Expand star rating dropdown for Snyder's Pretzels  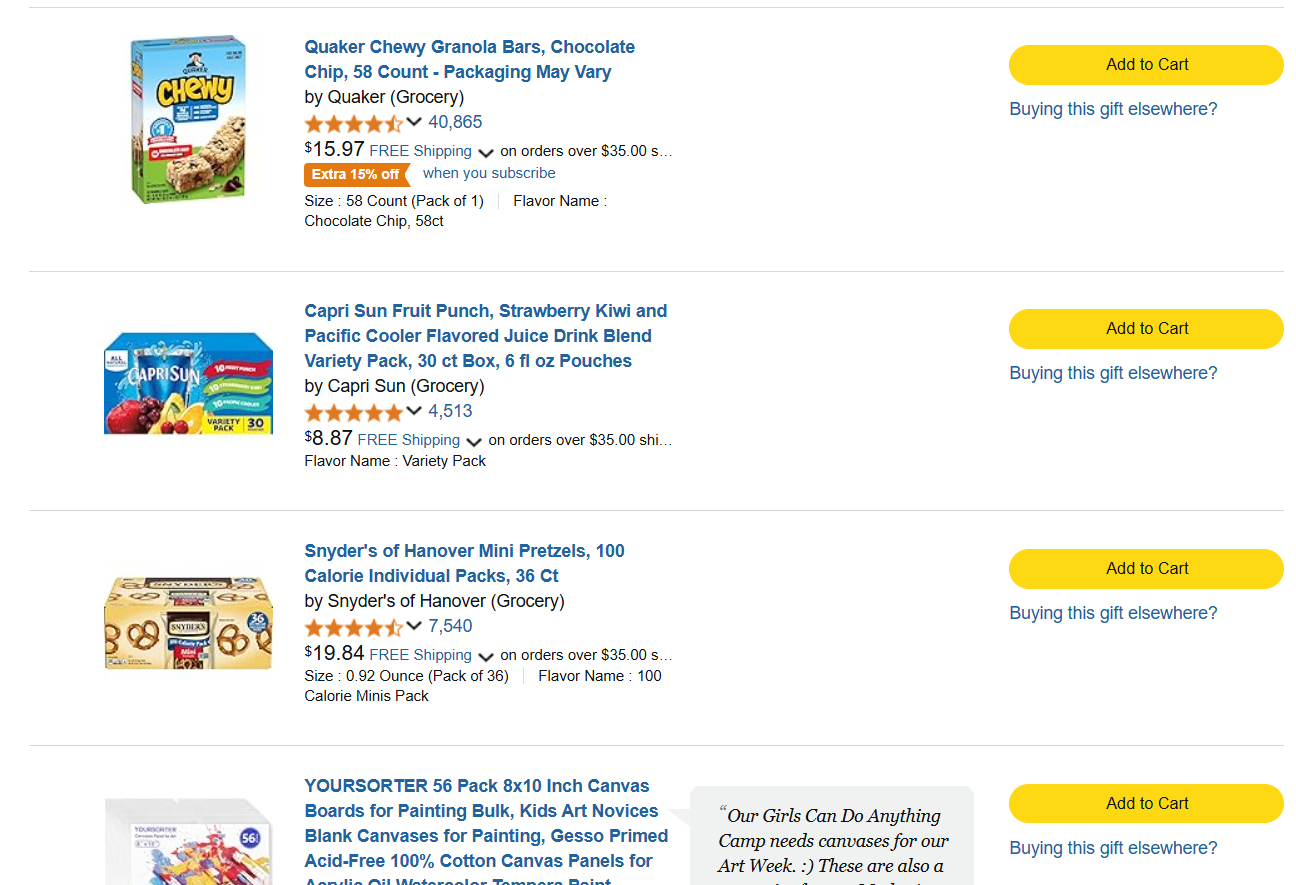(x=414, y=627)
